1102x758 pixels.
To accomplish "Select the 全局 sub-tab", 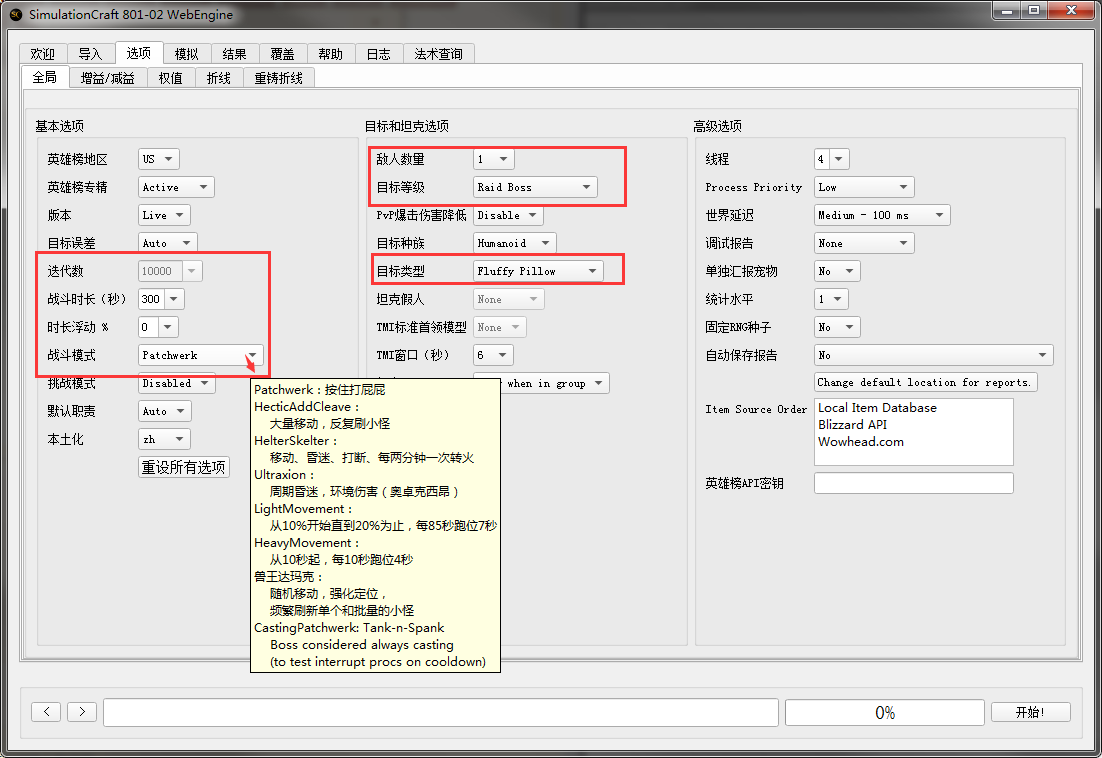I will [x=45, y=77].
